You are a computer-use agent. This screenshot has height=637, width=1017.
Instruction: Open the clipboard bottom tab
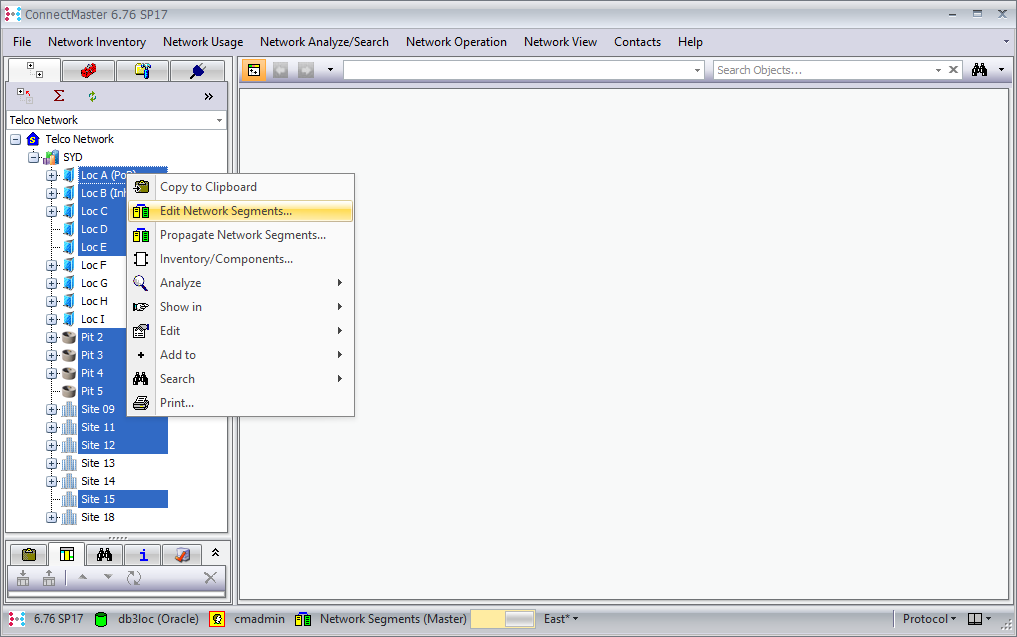29,555
